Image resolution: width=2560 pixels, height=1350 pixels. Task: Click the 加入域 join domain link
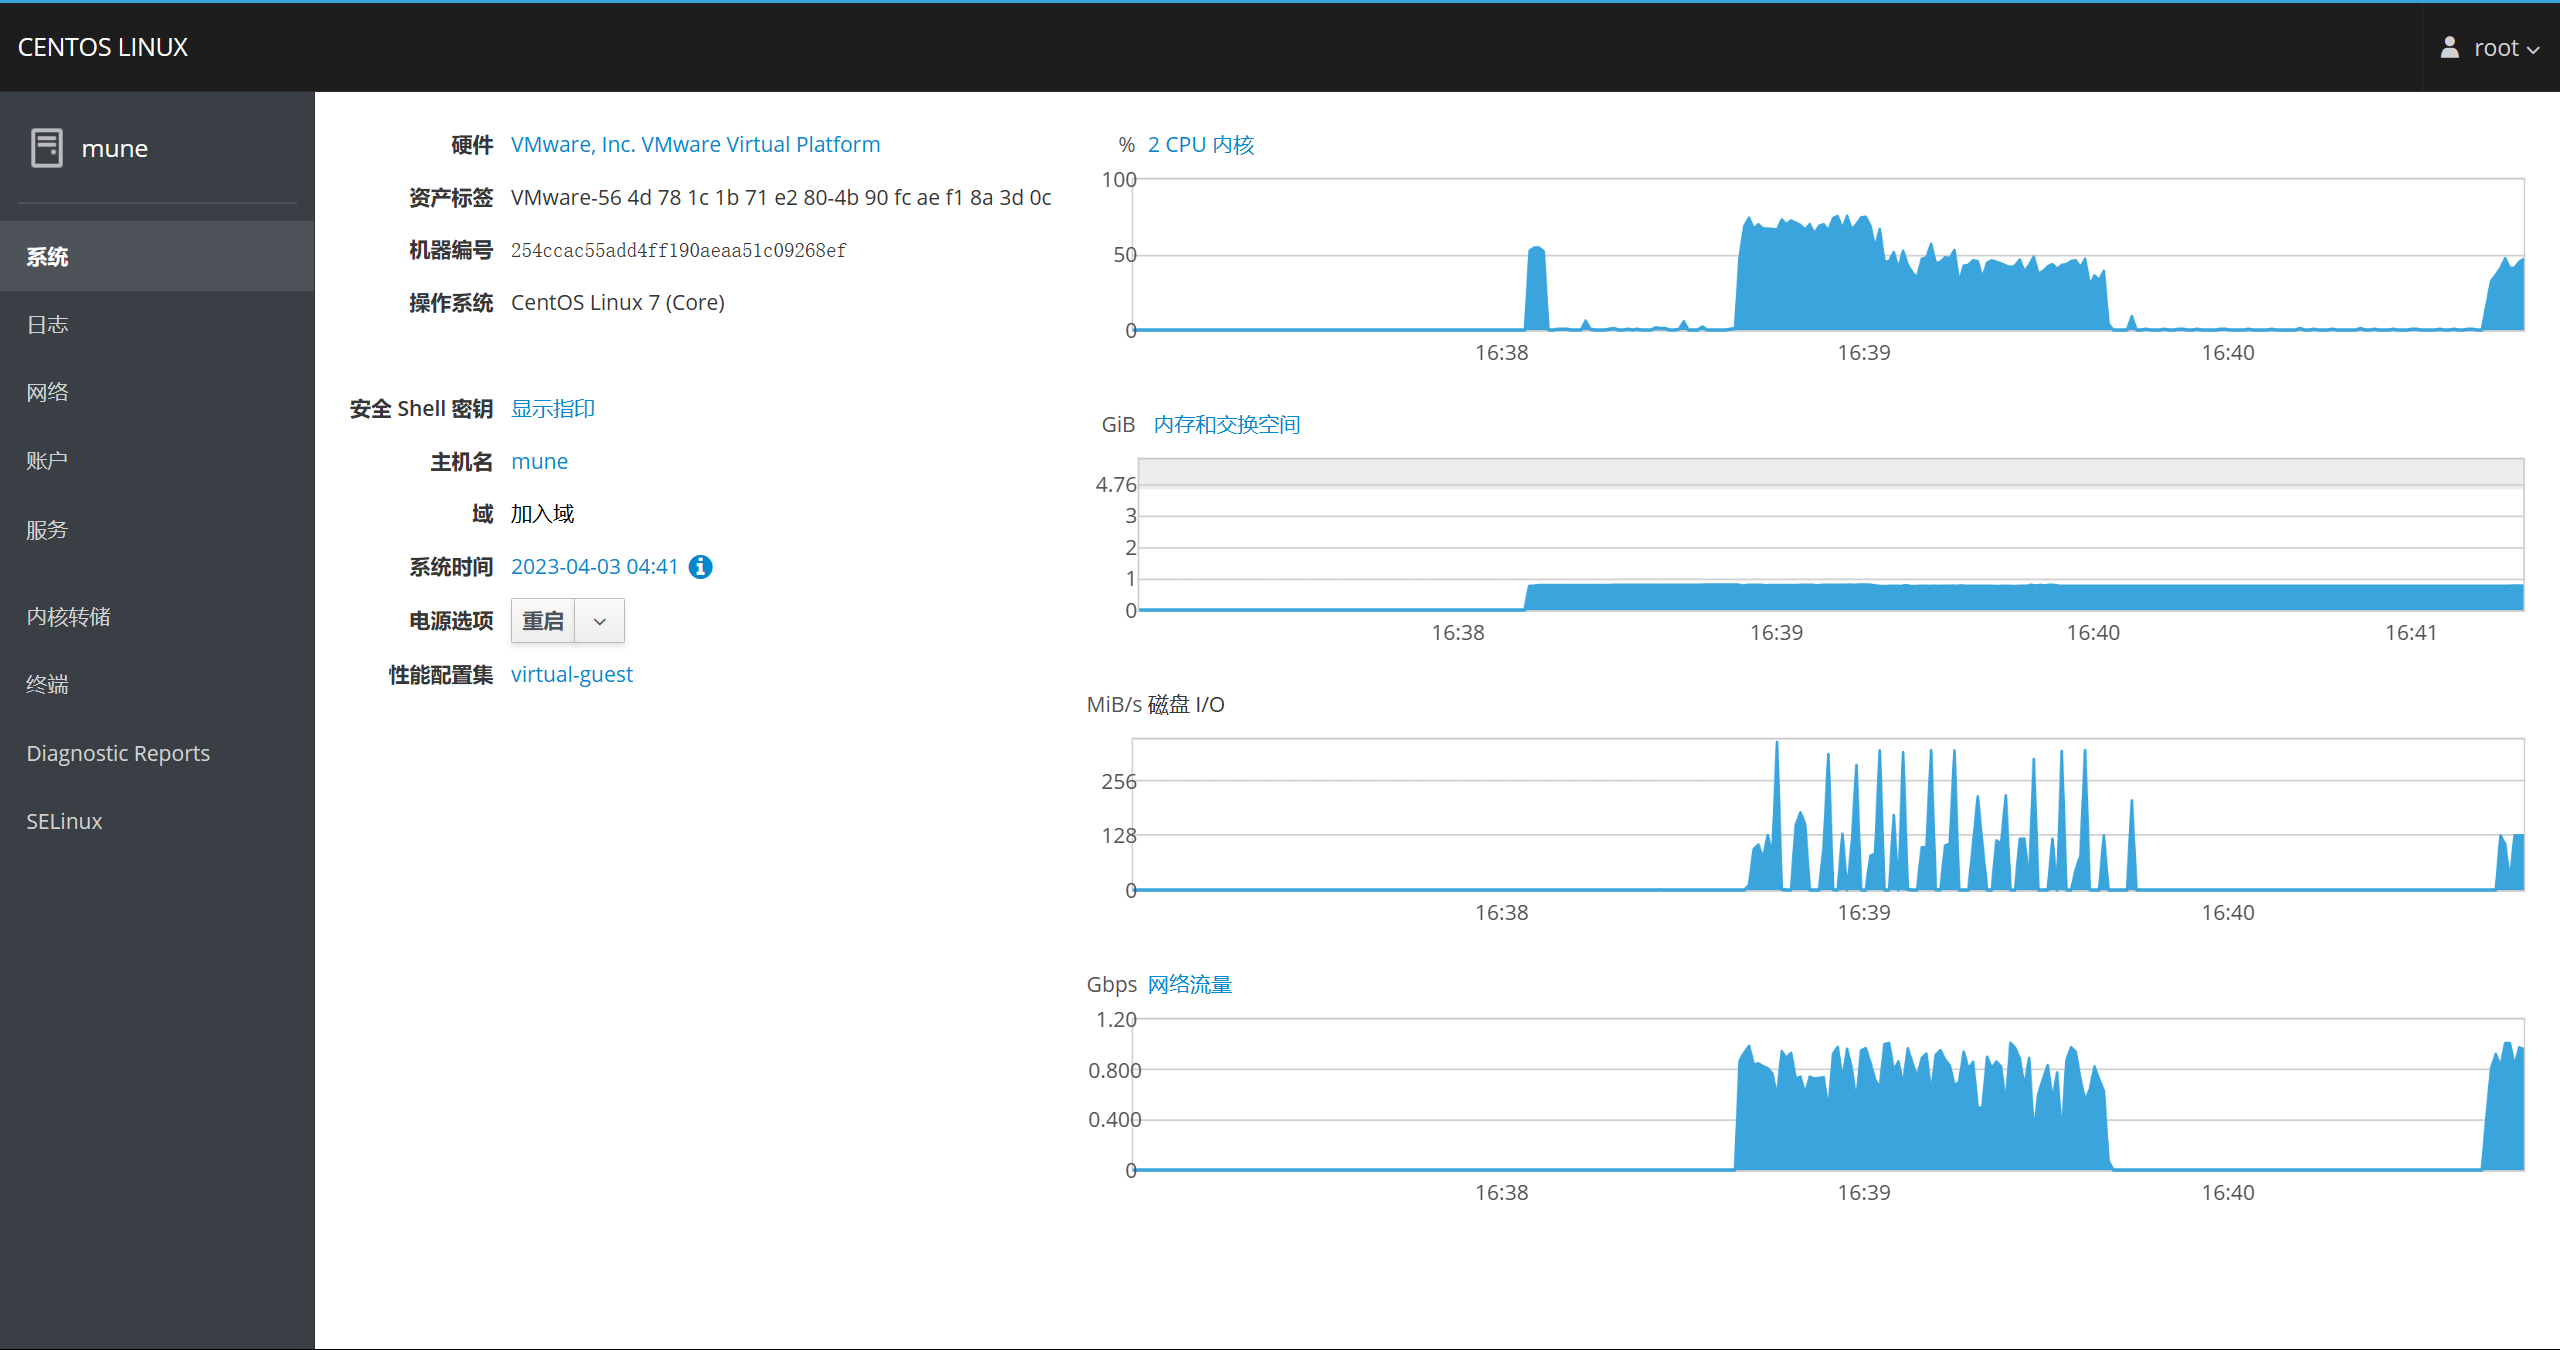pos(542,514)
